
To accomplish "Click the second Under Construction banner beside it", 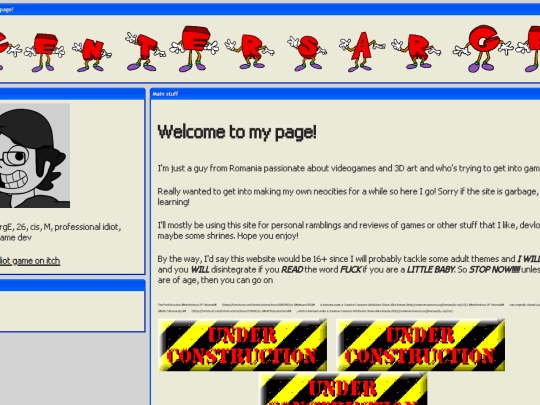I will pyautogui.click(x=421, y=345).
